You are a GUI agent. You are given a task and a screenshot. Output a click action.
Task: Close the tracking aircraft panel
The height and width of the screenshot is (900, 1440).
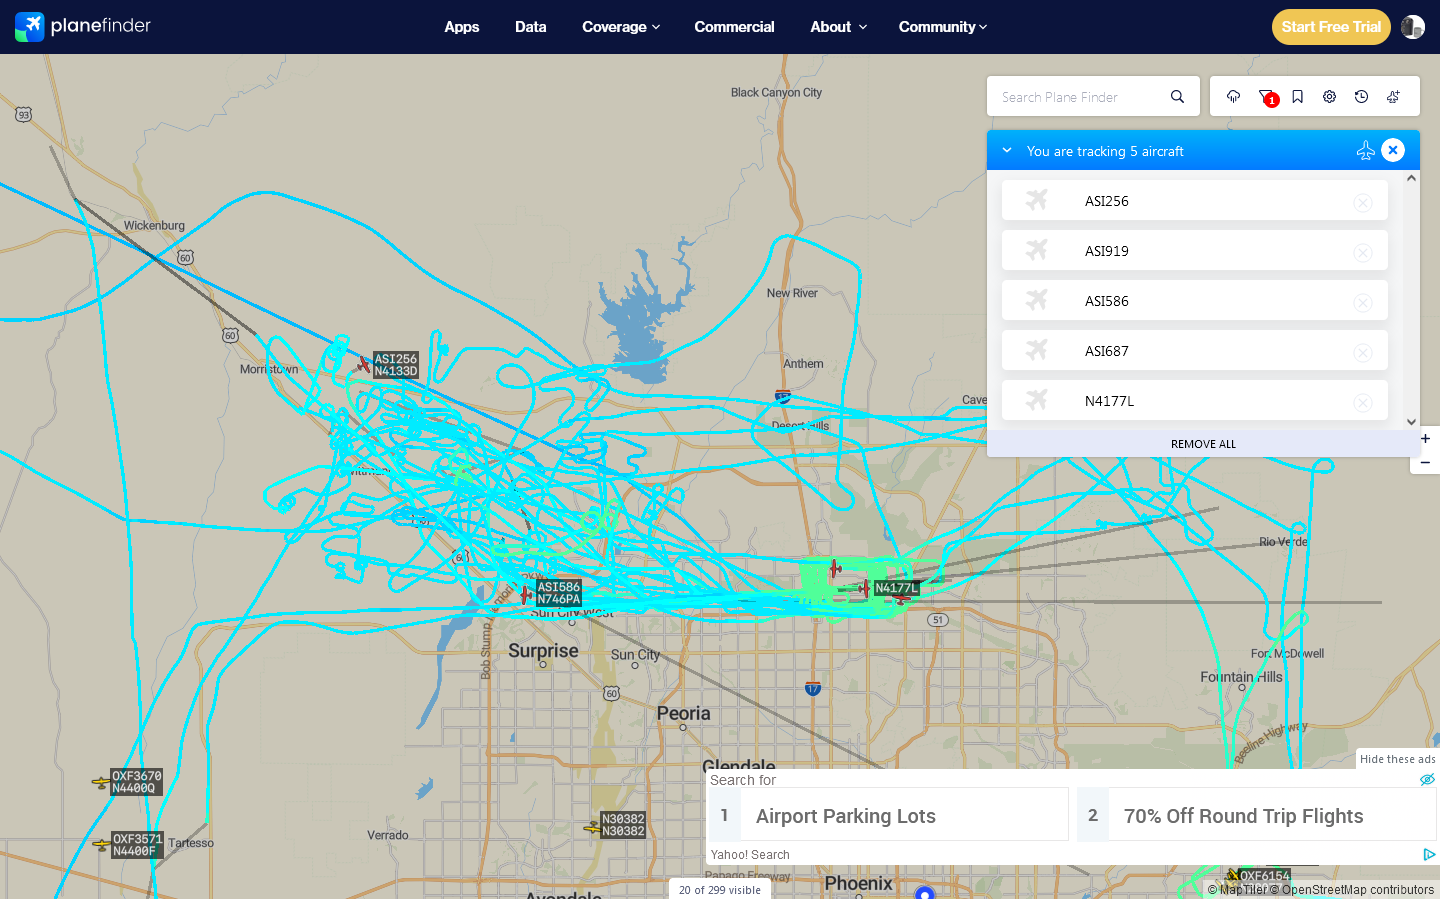pos(1393,150)
